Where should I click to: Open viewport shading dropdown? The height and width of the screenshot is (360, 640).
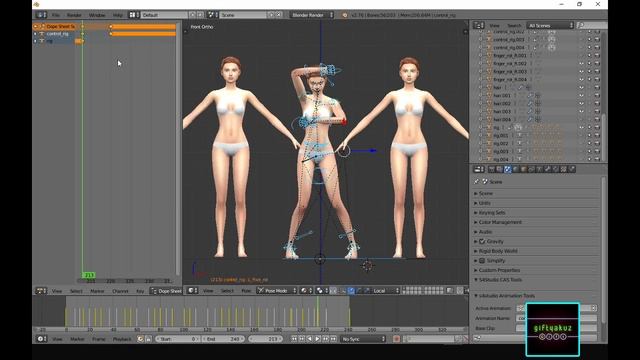point(306,291)
